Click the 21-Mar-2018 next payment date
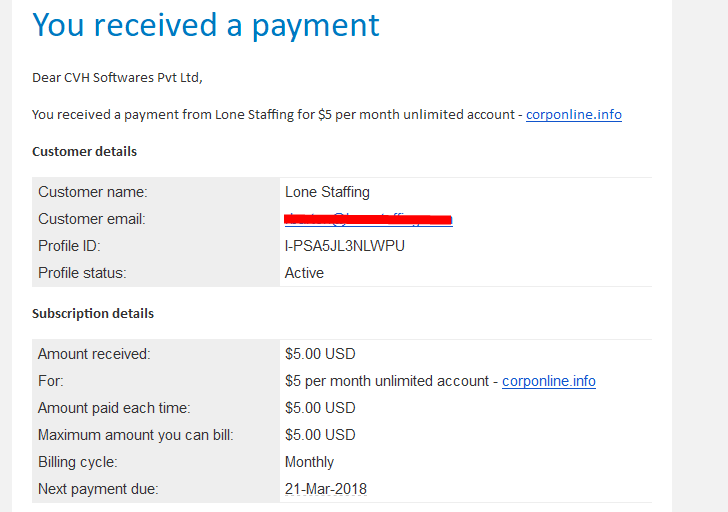Viewport: 728px width, 512px height. pos(325,489)
